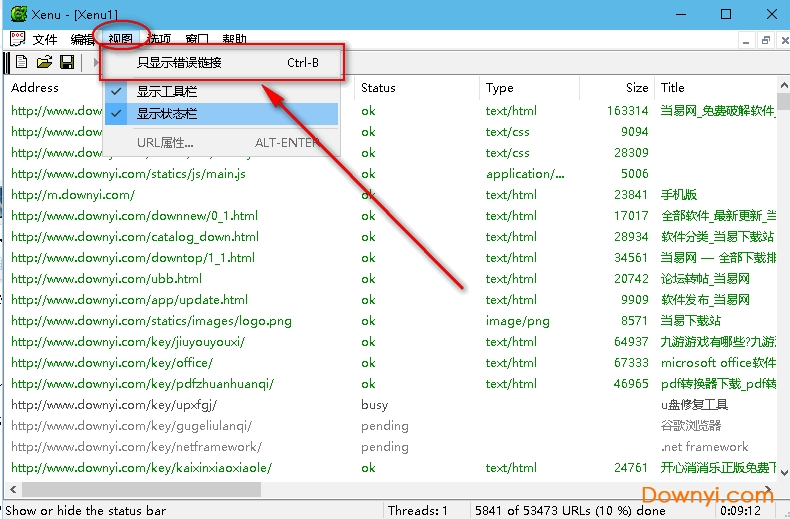Open the 文件 menu

45,40
